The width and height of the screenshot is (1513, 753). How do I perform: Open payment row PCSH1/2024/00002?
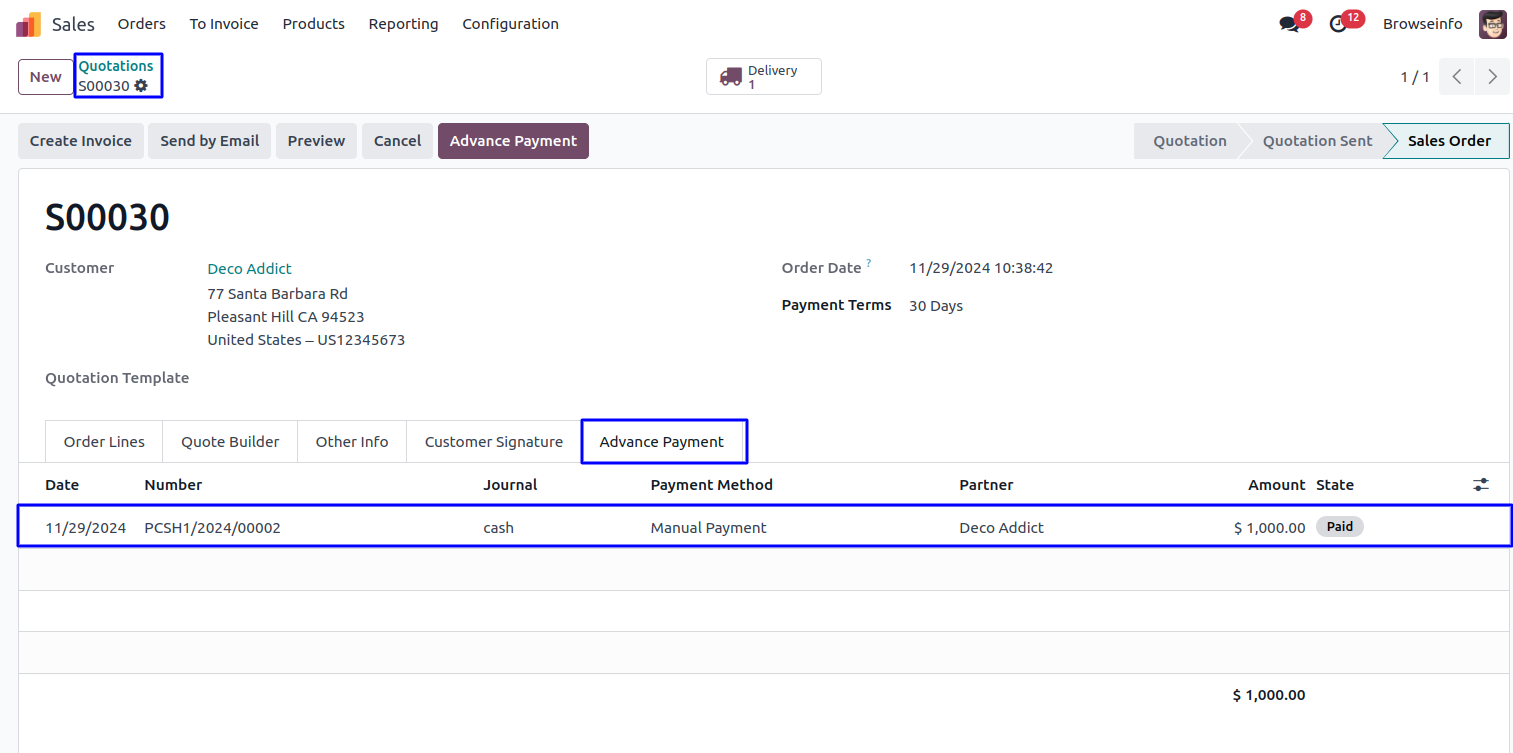212,528
